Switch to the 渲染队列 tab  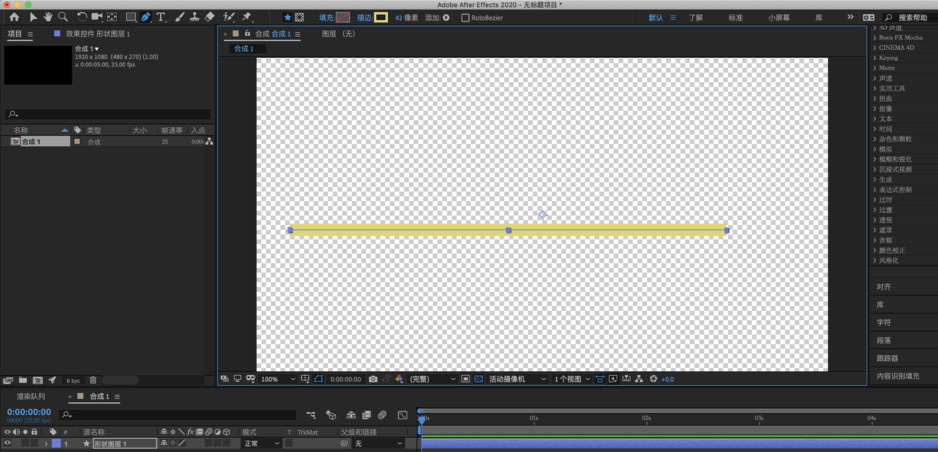(30, 397)
